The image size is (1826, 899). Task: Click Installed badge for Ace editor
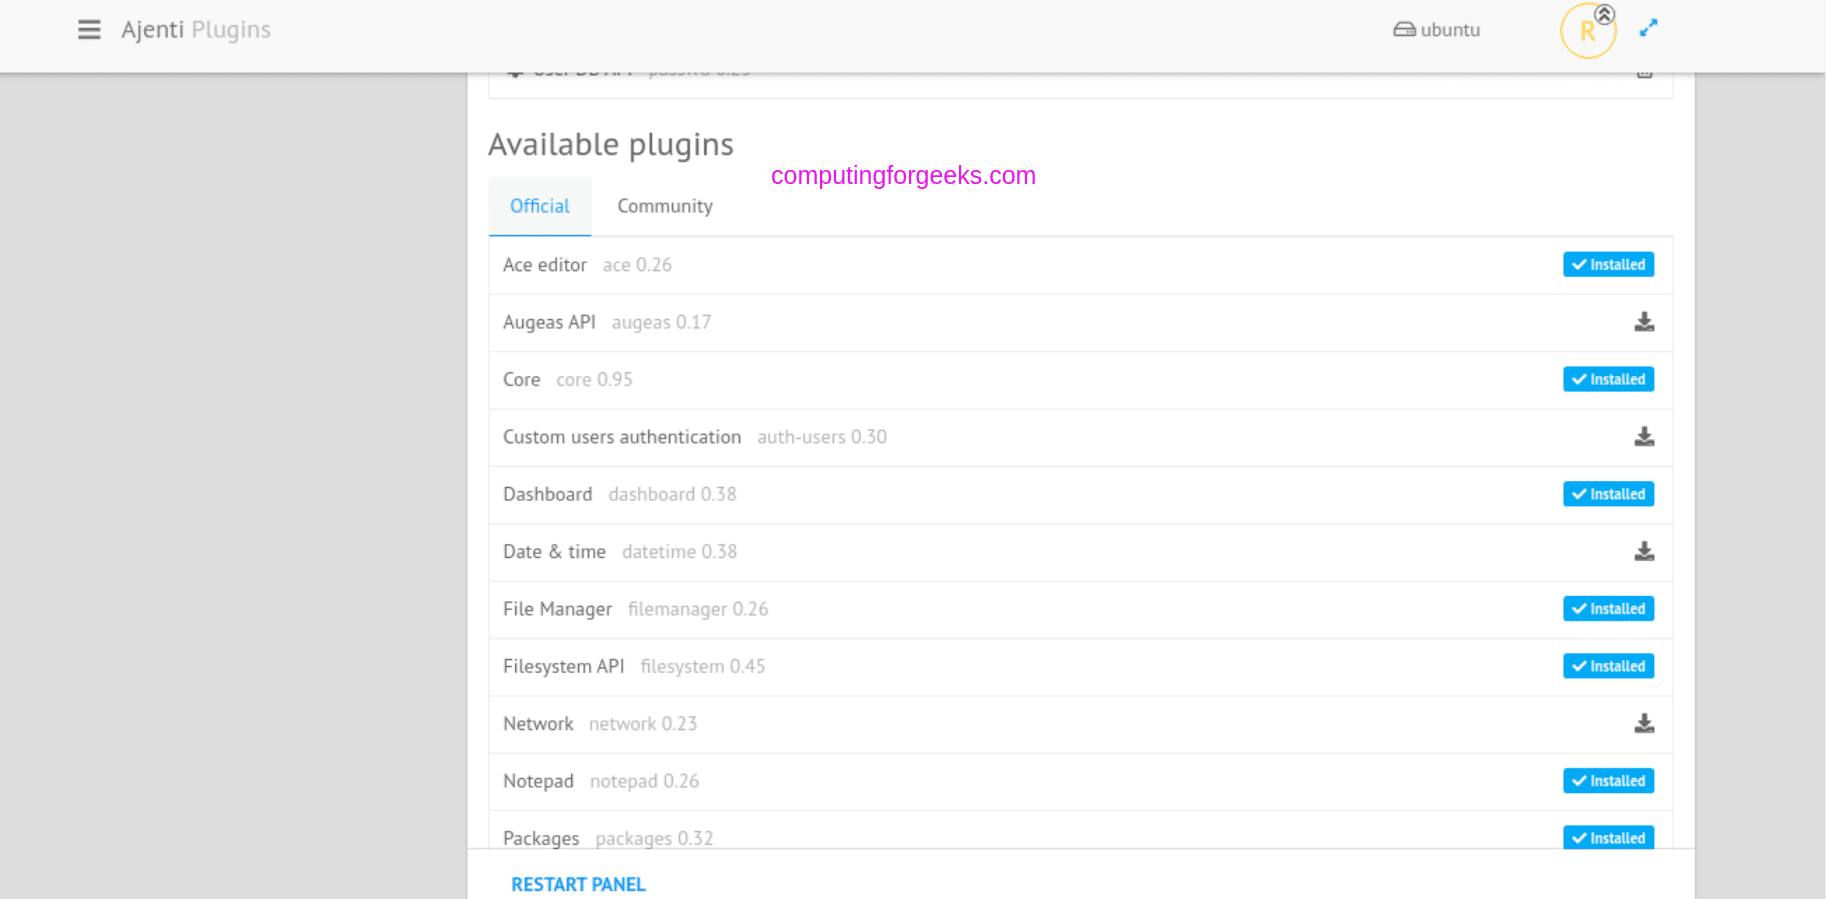(1608, 265)
